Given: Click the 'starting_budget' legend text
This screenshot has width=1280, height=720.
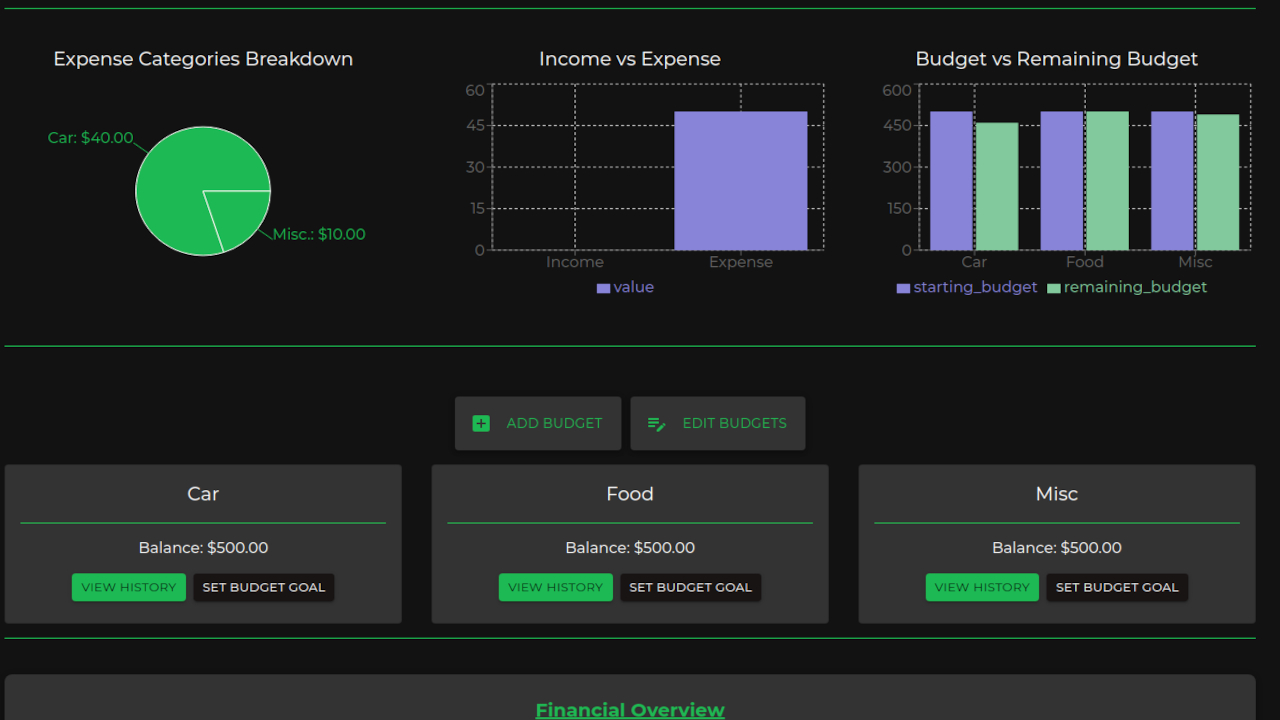Looking at the screenshot, I should tap(975, 287).
